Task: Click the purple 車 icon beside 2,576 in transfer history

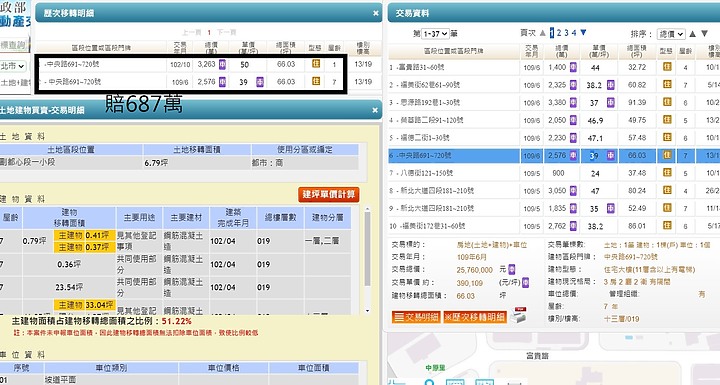Action: click(x=222, y=82)
